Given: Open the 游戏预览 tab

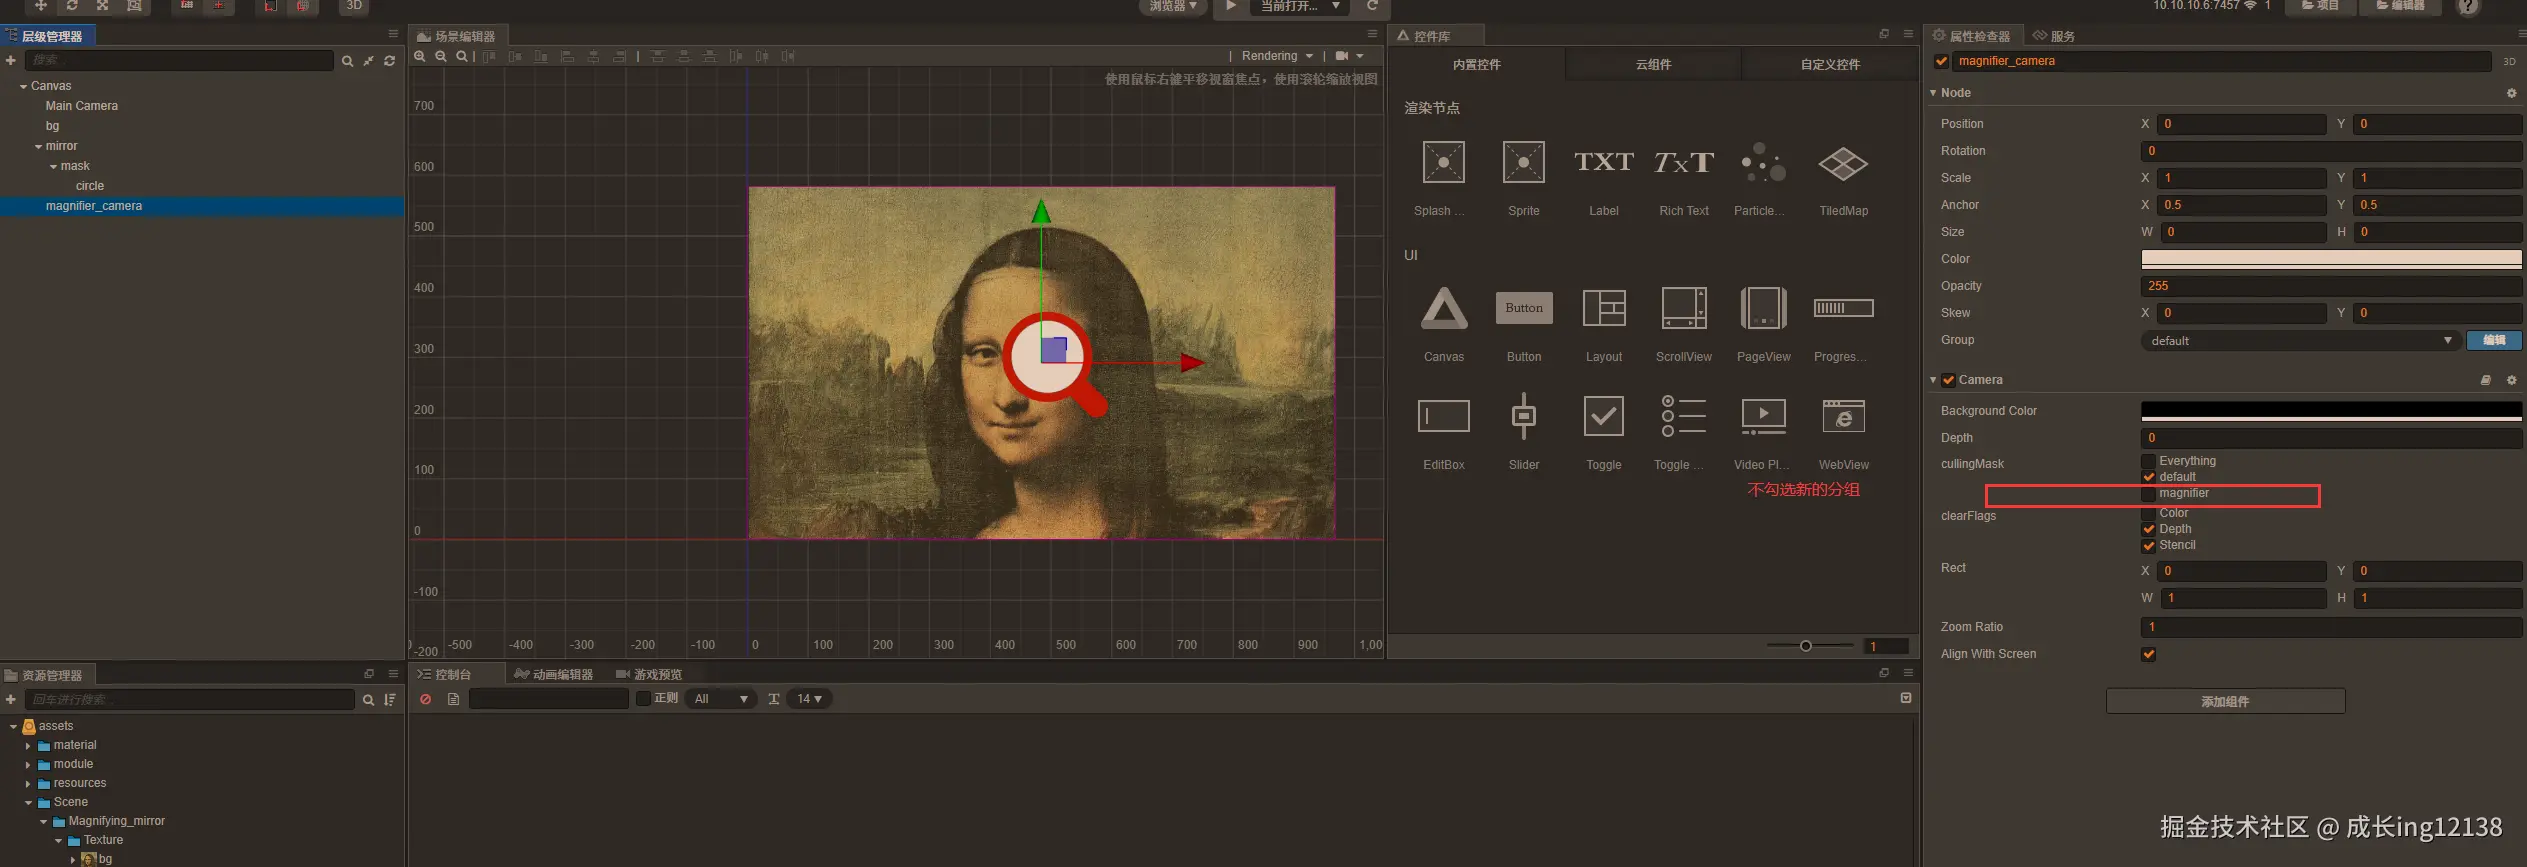Looking at the screenshot, I should (649, 675).
